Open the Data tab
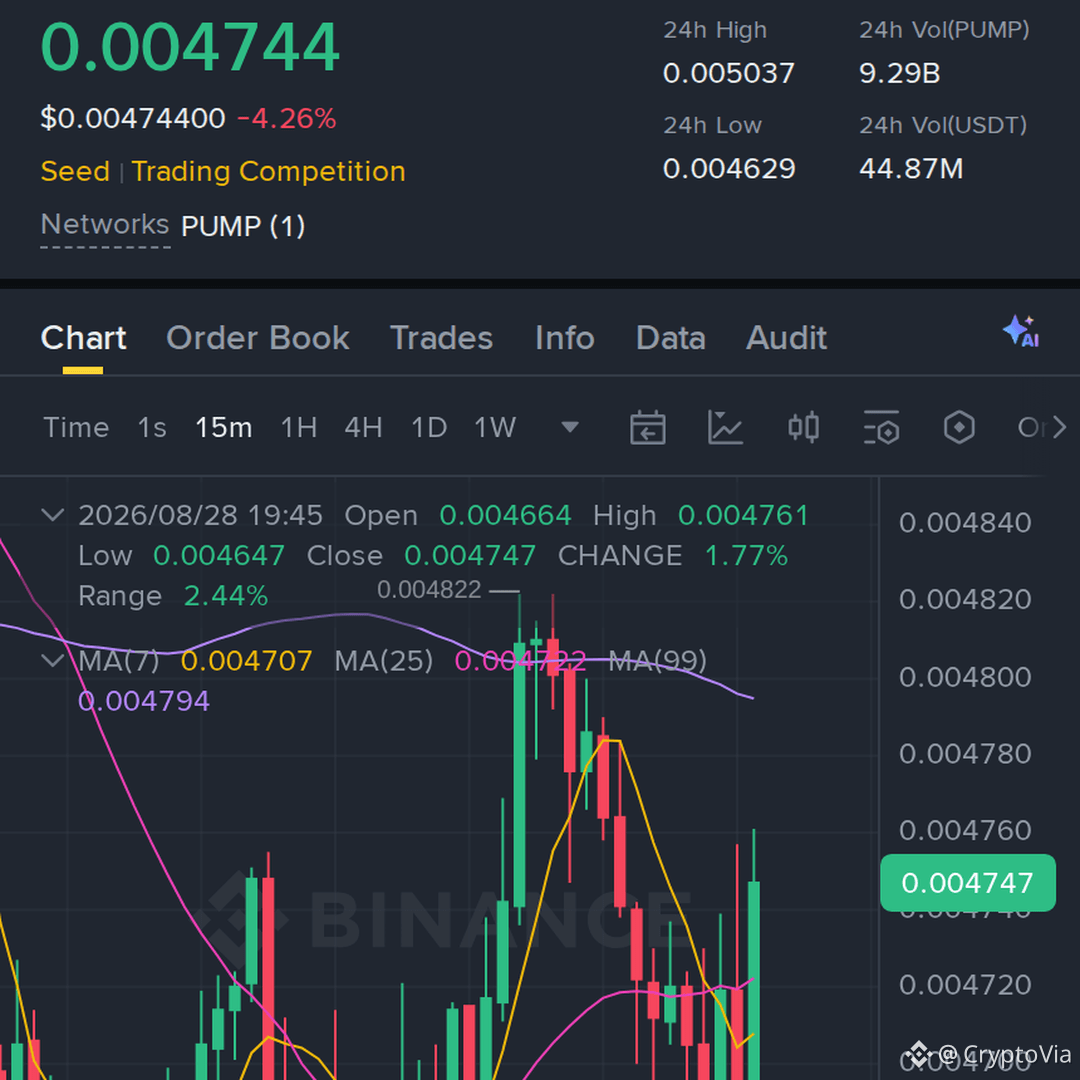This screenshot has height=1080, width=1080. [671, 338]
